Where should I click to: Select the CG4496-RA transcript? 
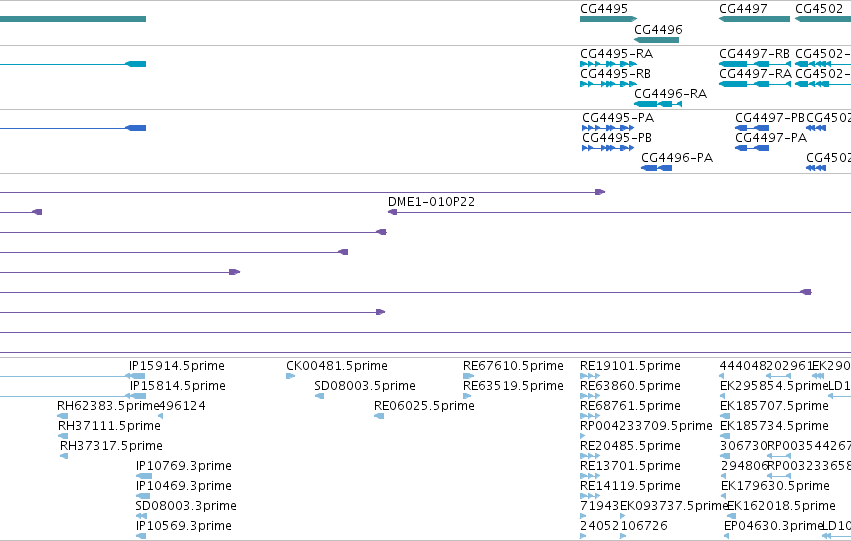click(658, 104)
